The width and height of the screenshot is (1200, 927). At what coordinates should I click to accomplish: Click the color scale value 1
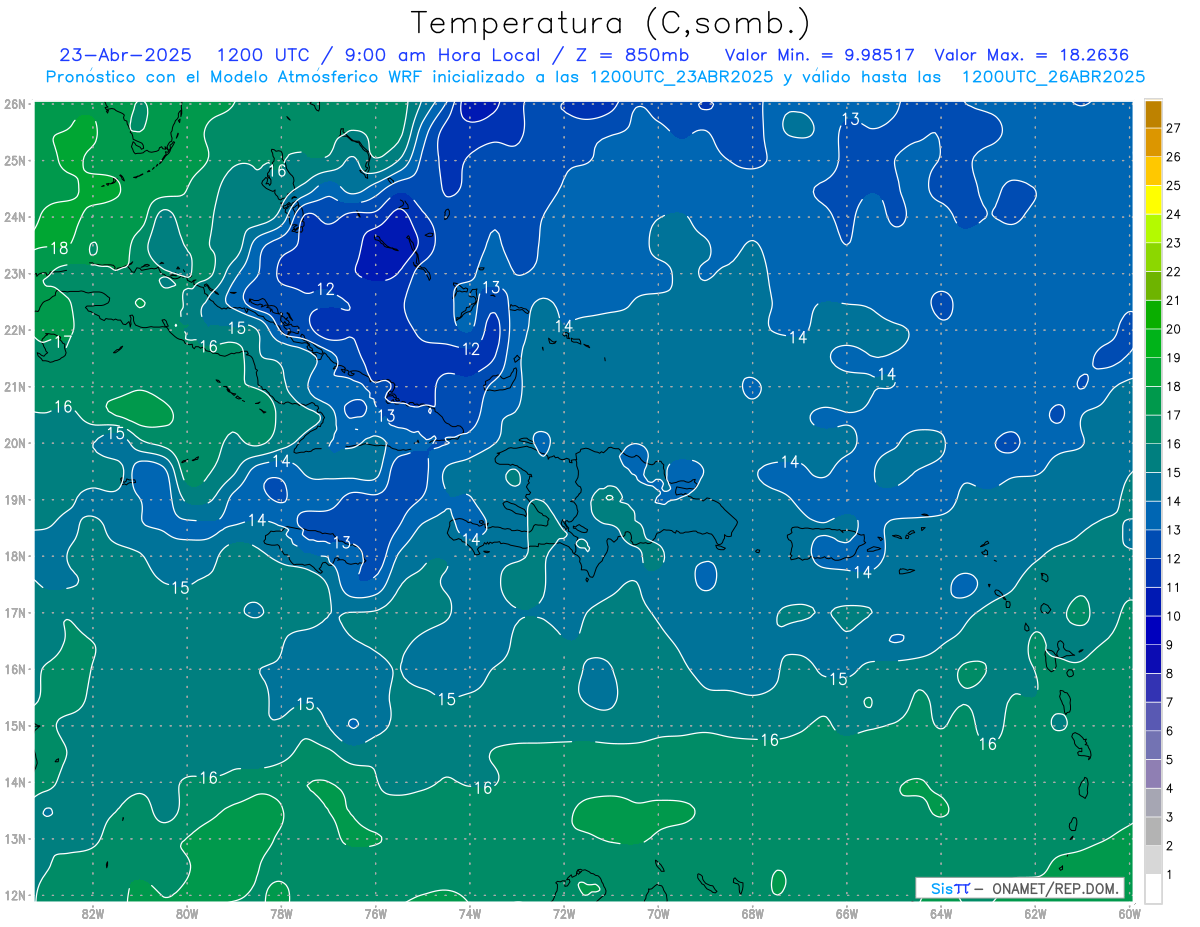1170,876
